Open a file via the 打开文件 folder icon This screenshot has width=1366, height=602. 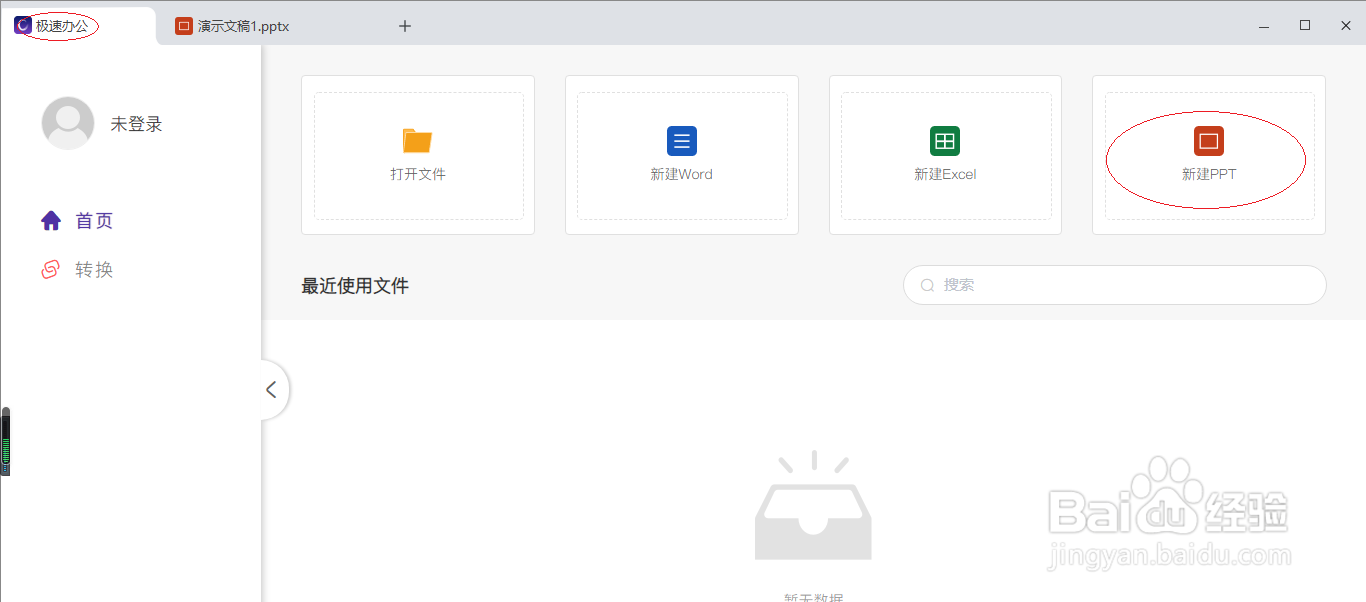(418, 141)
